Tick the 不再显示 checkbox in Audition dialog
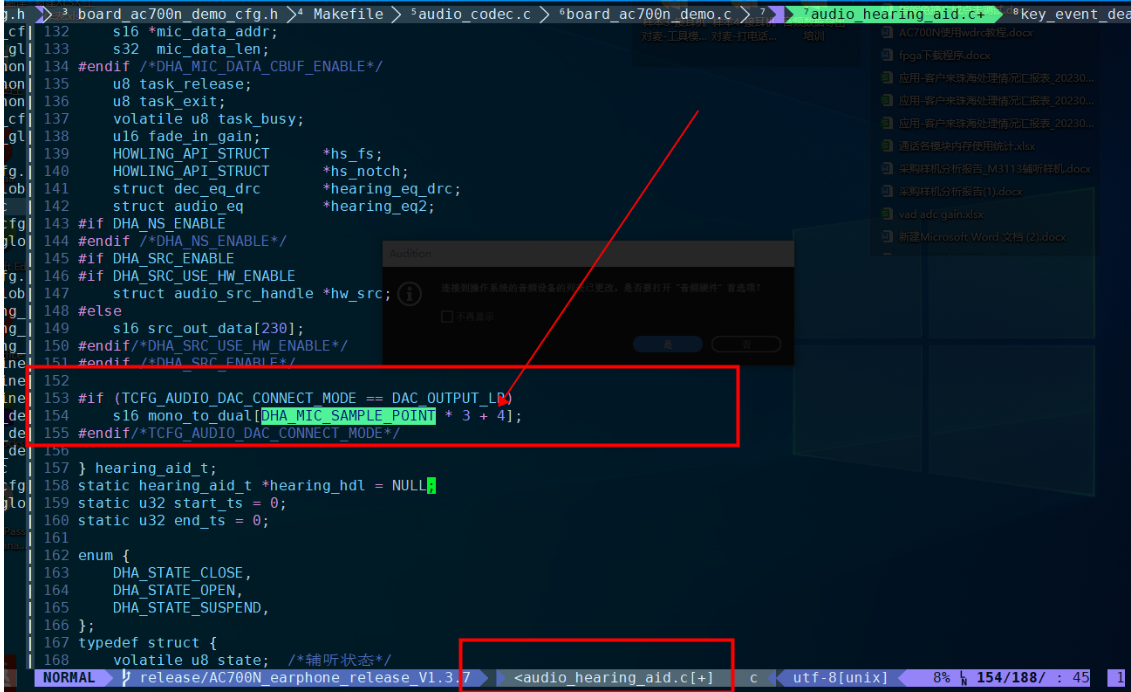This screenshot has width=1131, height=692. [447, 317]
